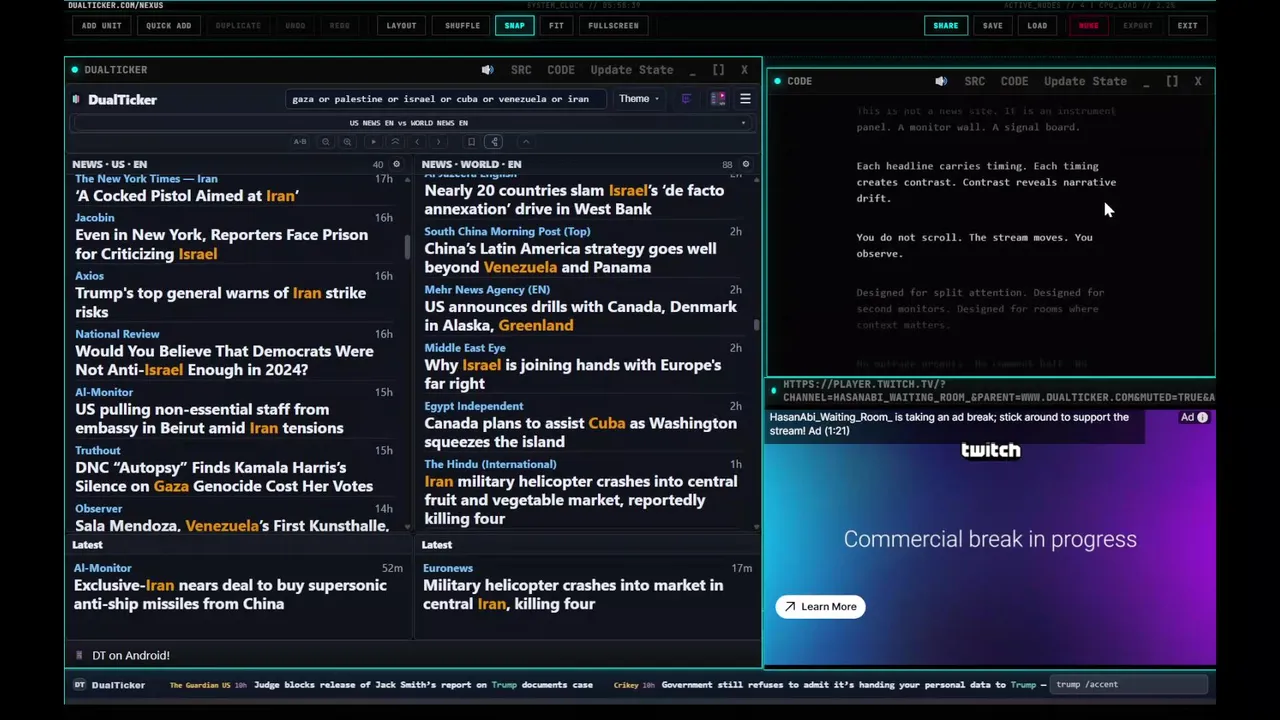Open Euronews military helicopter crash headline

tap(573, 594)
